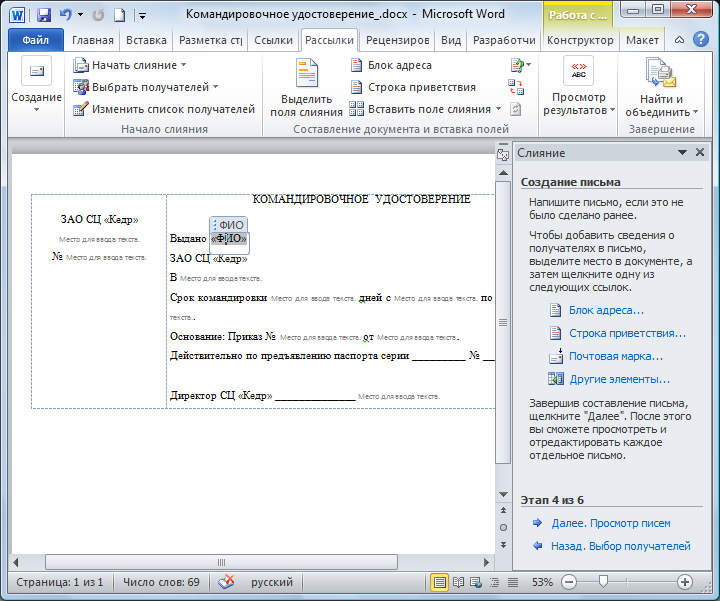The image size is (720, 601).
Task: Open the Найти и объединить dropdown
Action: (x=662, y=87)
